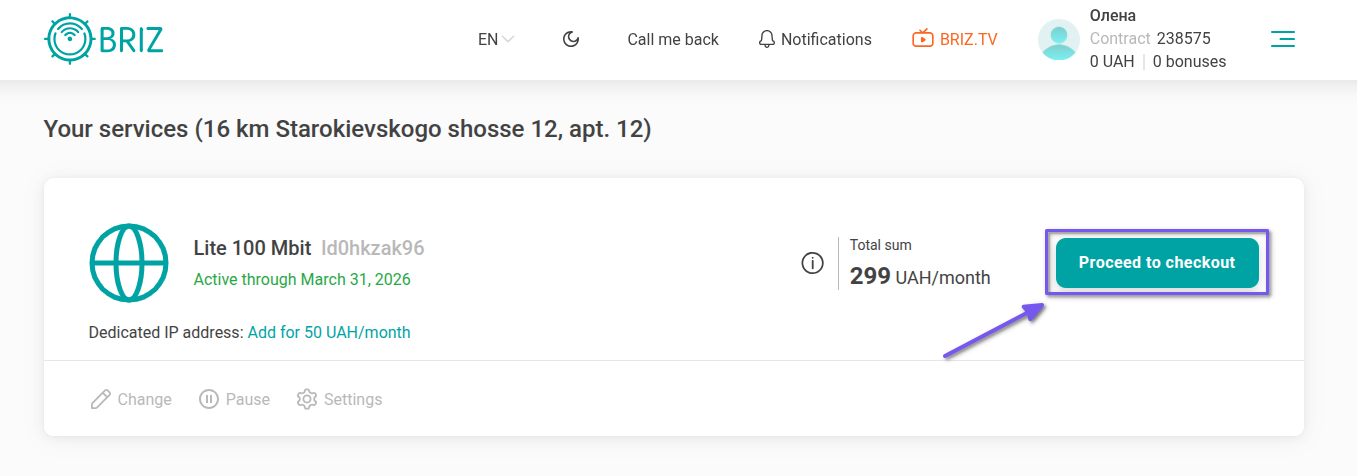The width and height of the screenshot is (1357, 476).
Task: Click Call me back link
Action: point(673,40)
